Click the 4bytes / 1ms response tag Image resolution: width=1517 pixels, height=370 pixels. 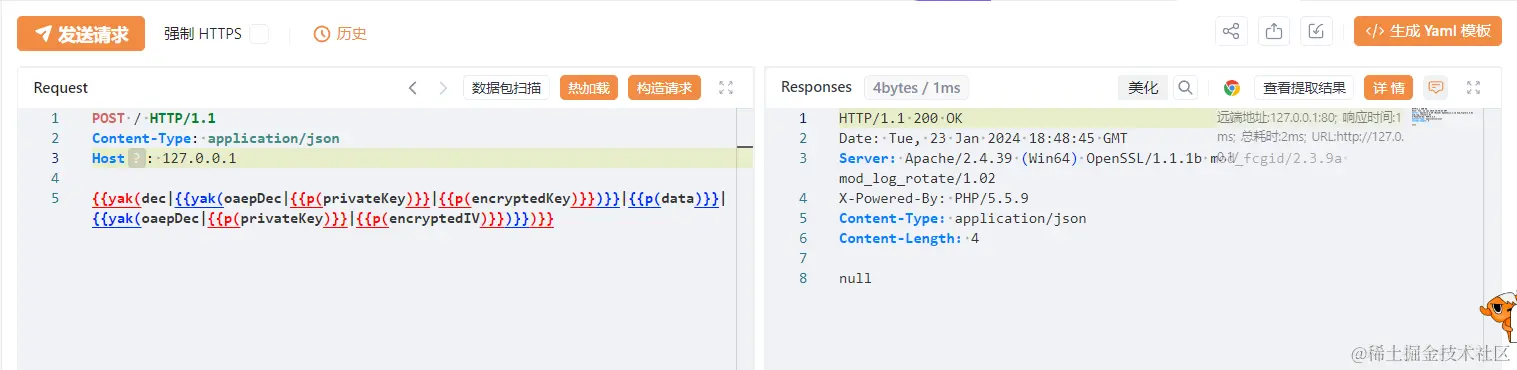click(917, 88)
